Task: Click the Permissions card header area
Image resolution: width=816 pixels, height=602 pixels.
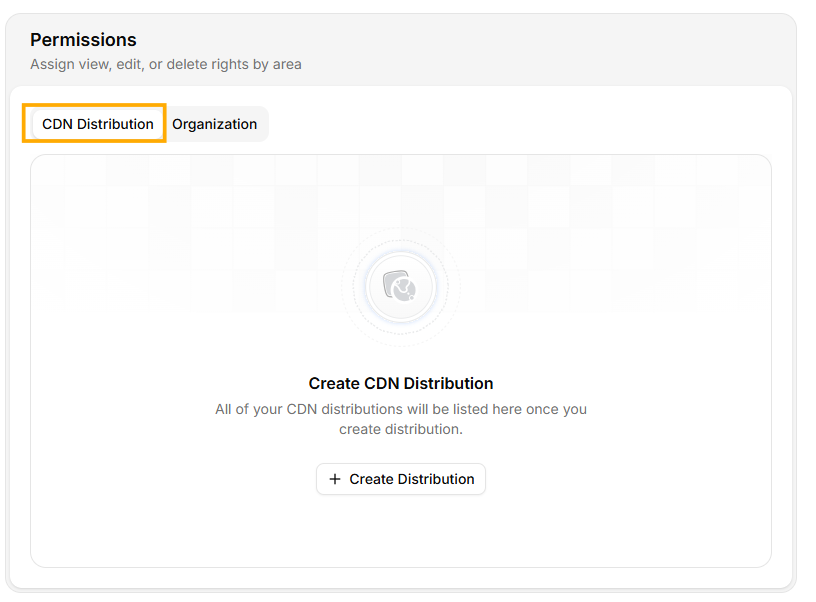Action: (x=400, y=48)
